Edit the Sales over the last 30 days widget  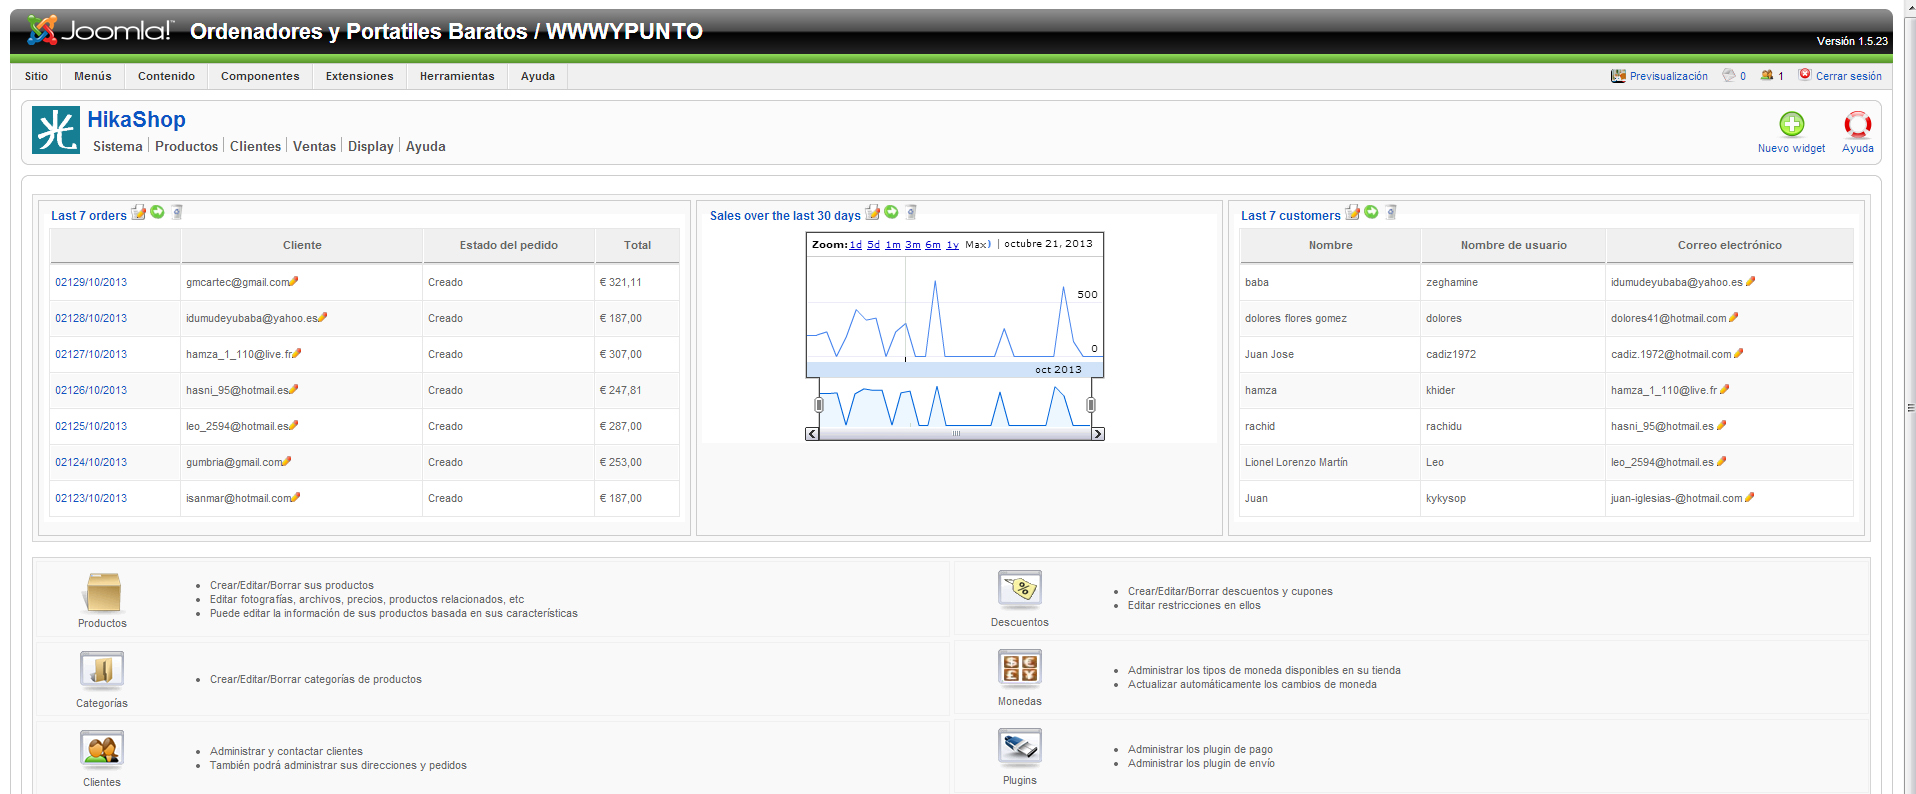pyautogui.click(x=872, y=212)
